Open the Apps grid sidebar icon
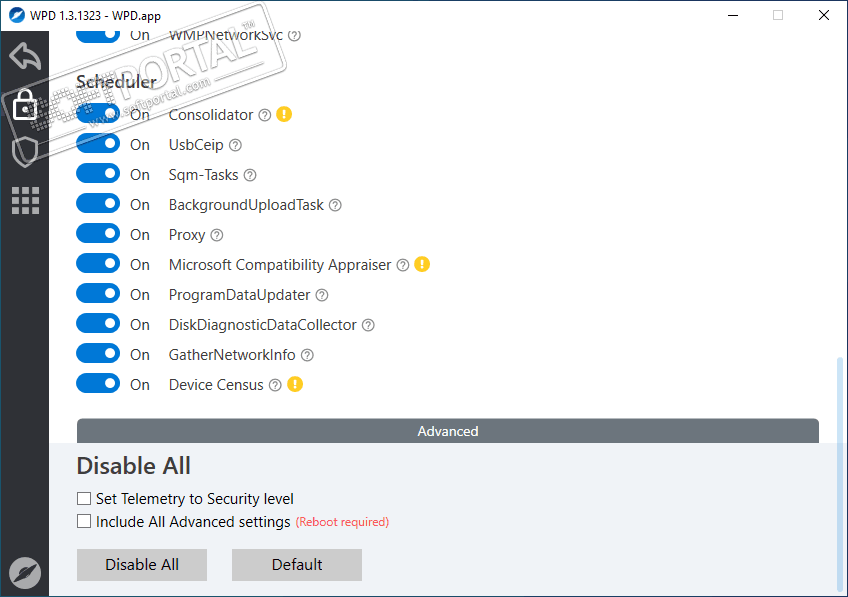The image size is (848, 597). pyautogui.click(x=25, y=200)
